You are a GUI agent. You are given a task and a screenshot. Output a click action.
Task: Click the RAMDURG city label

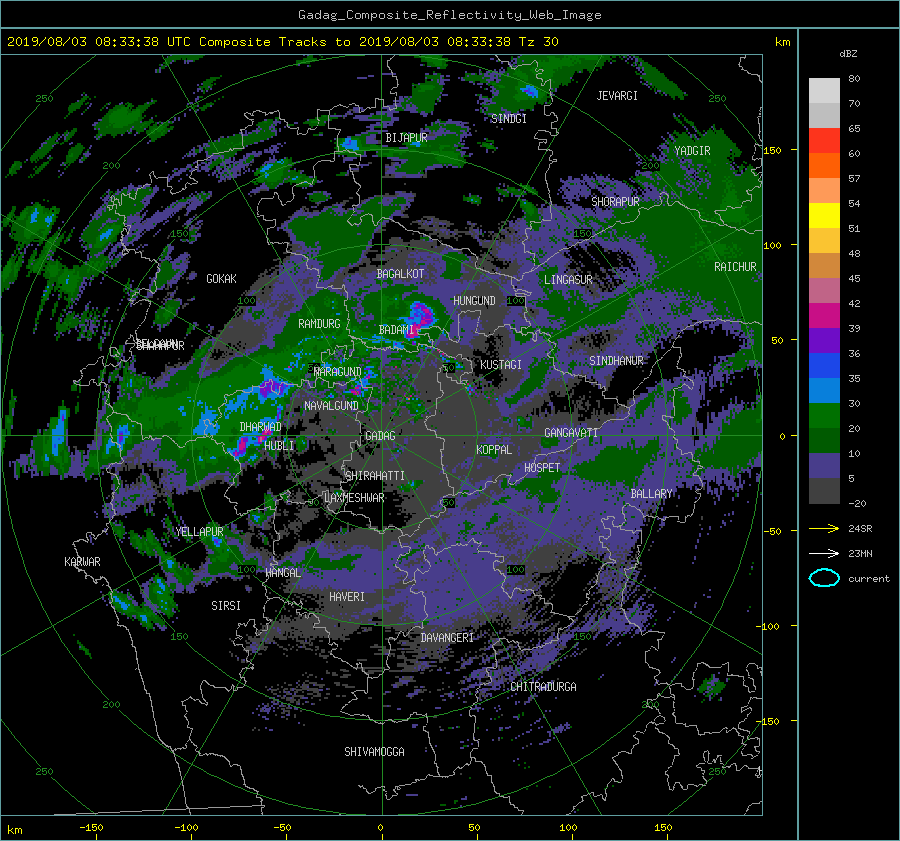click(x=319, y=324)
